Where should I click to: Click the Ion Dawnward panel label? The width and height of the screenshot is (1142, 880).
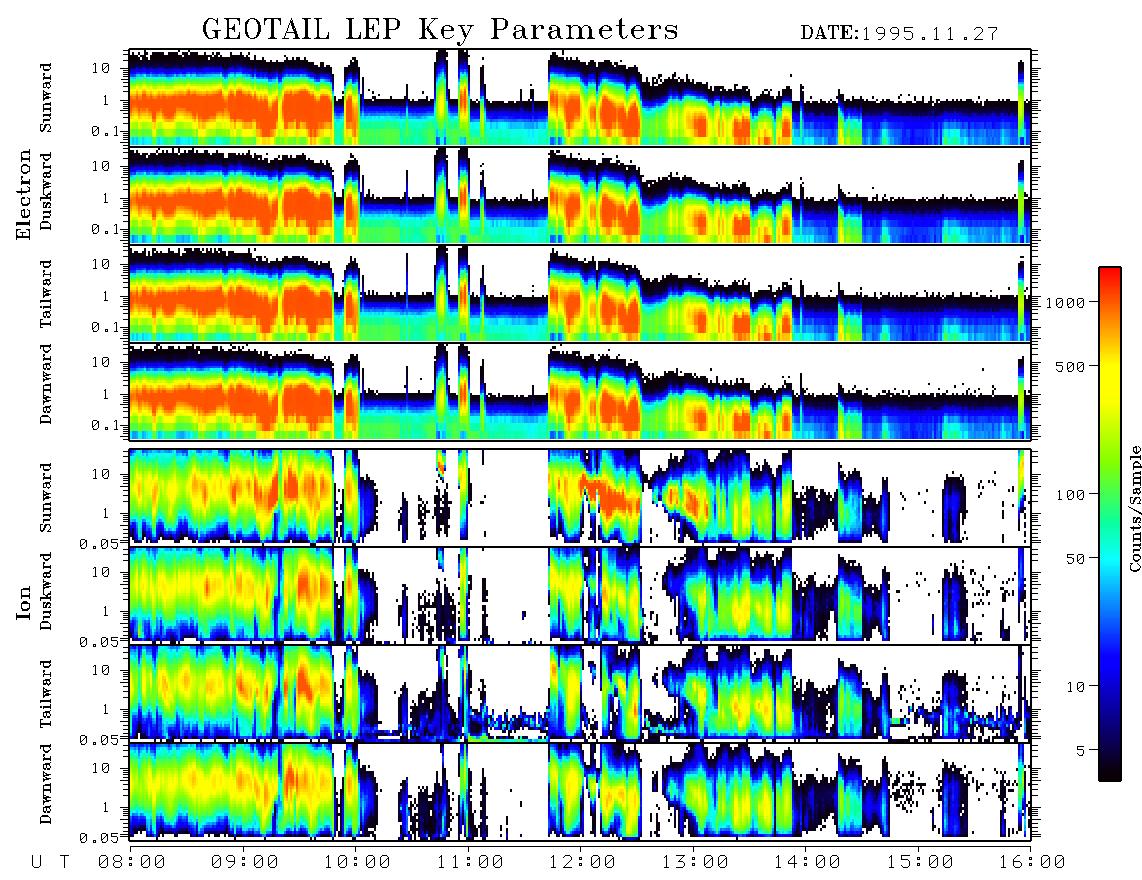(46, 784)
